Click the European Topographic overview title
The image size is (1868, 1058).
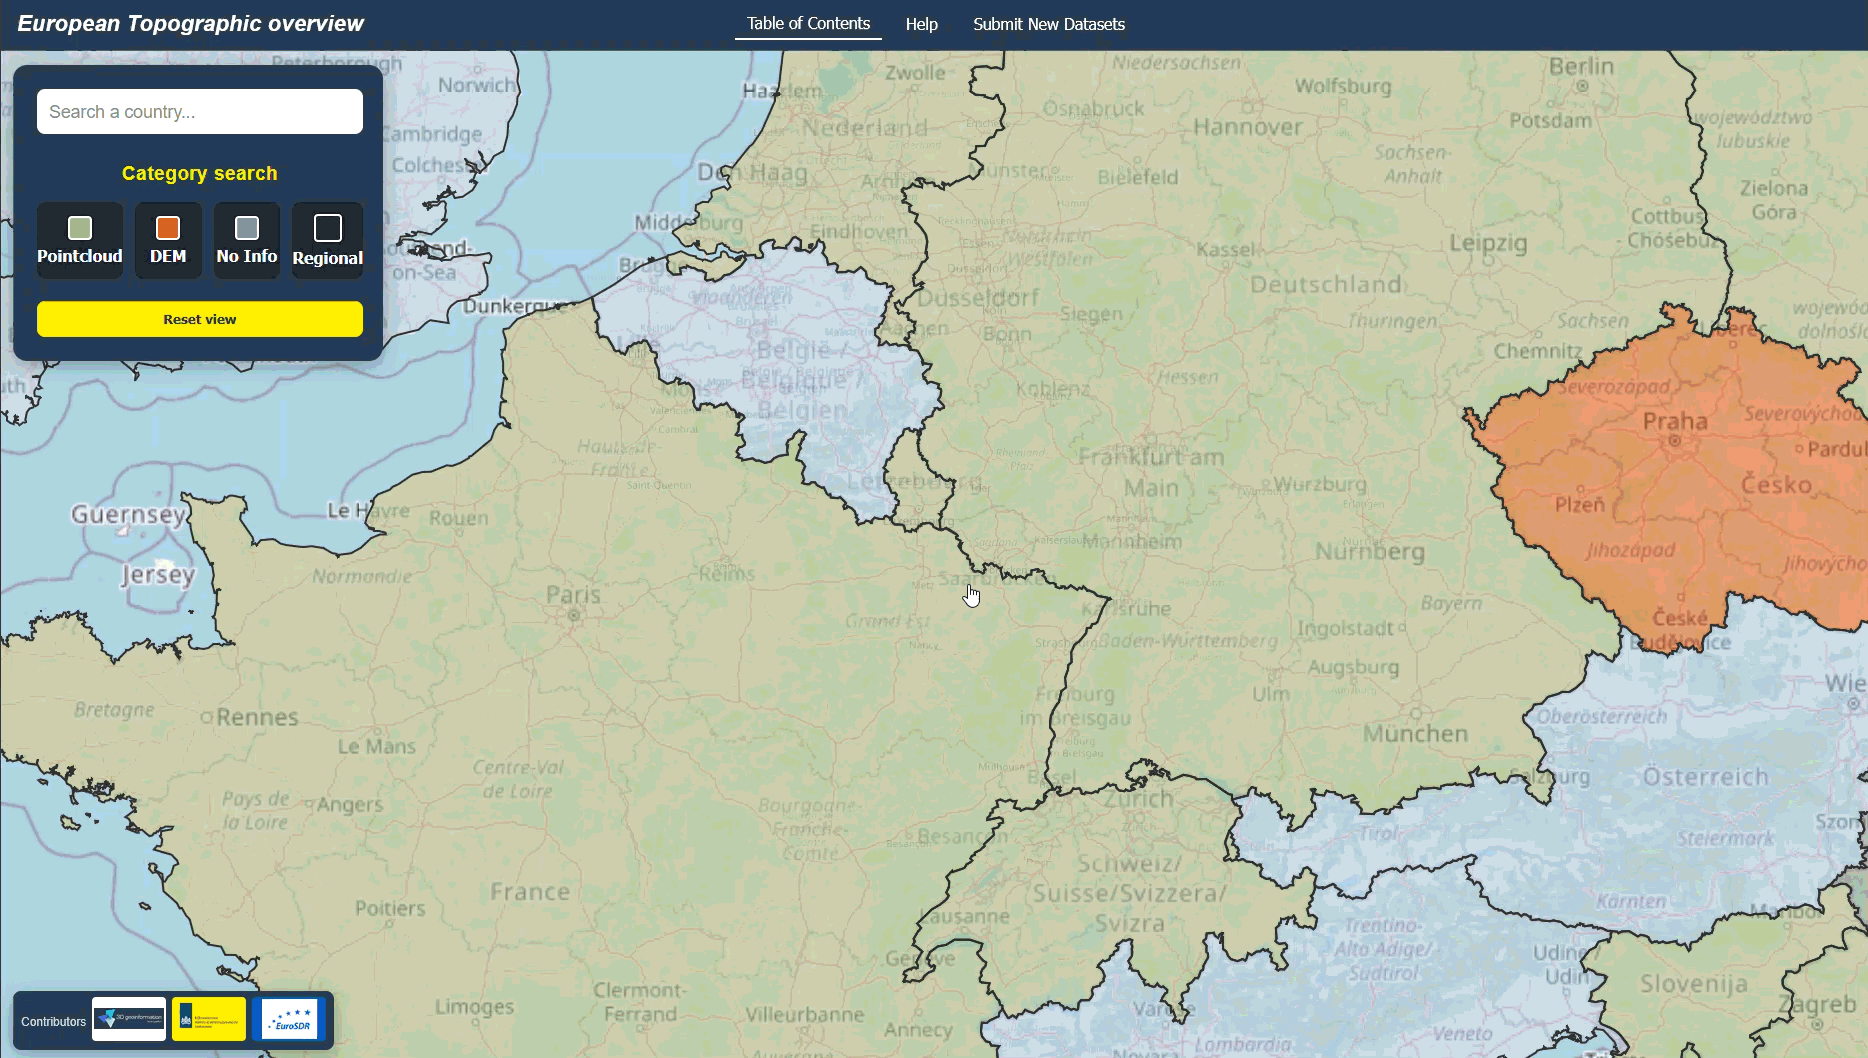point(190,22)
